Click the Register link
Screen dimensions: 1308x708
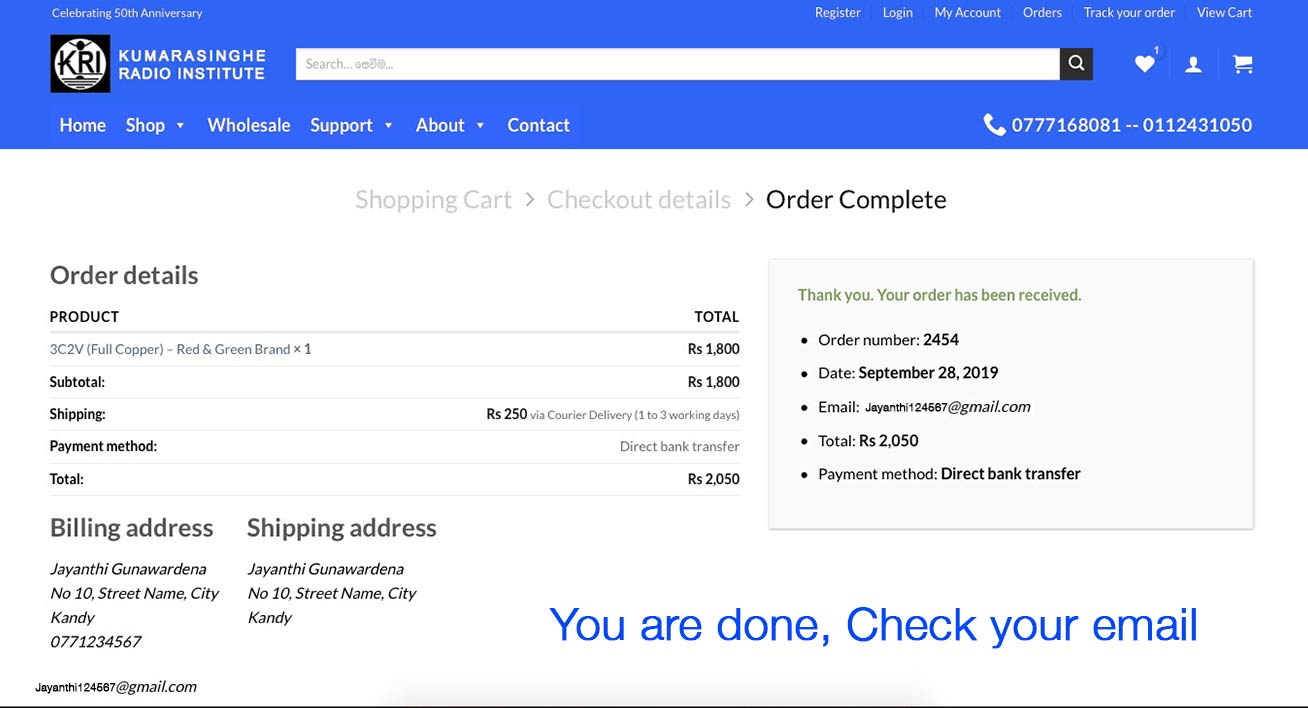(838, 13)
